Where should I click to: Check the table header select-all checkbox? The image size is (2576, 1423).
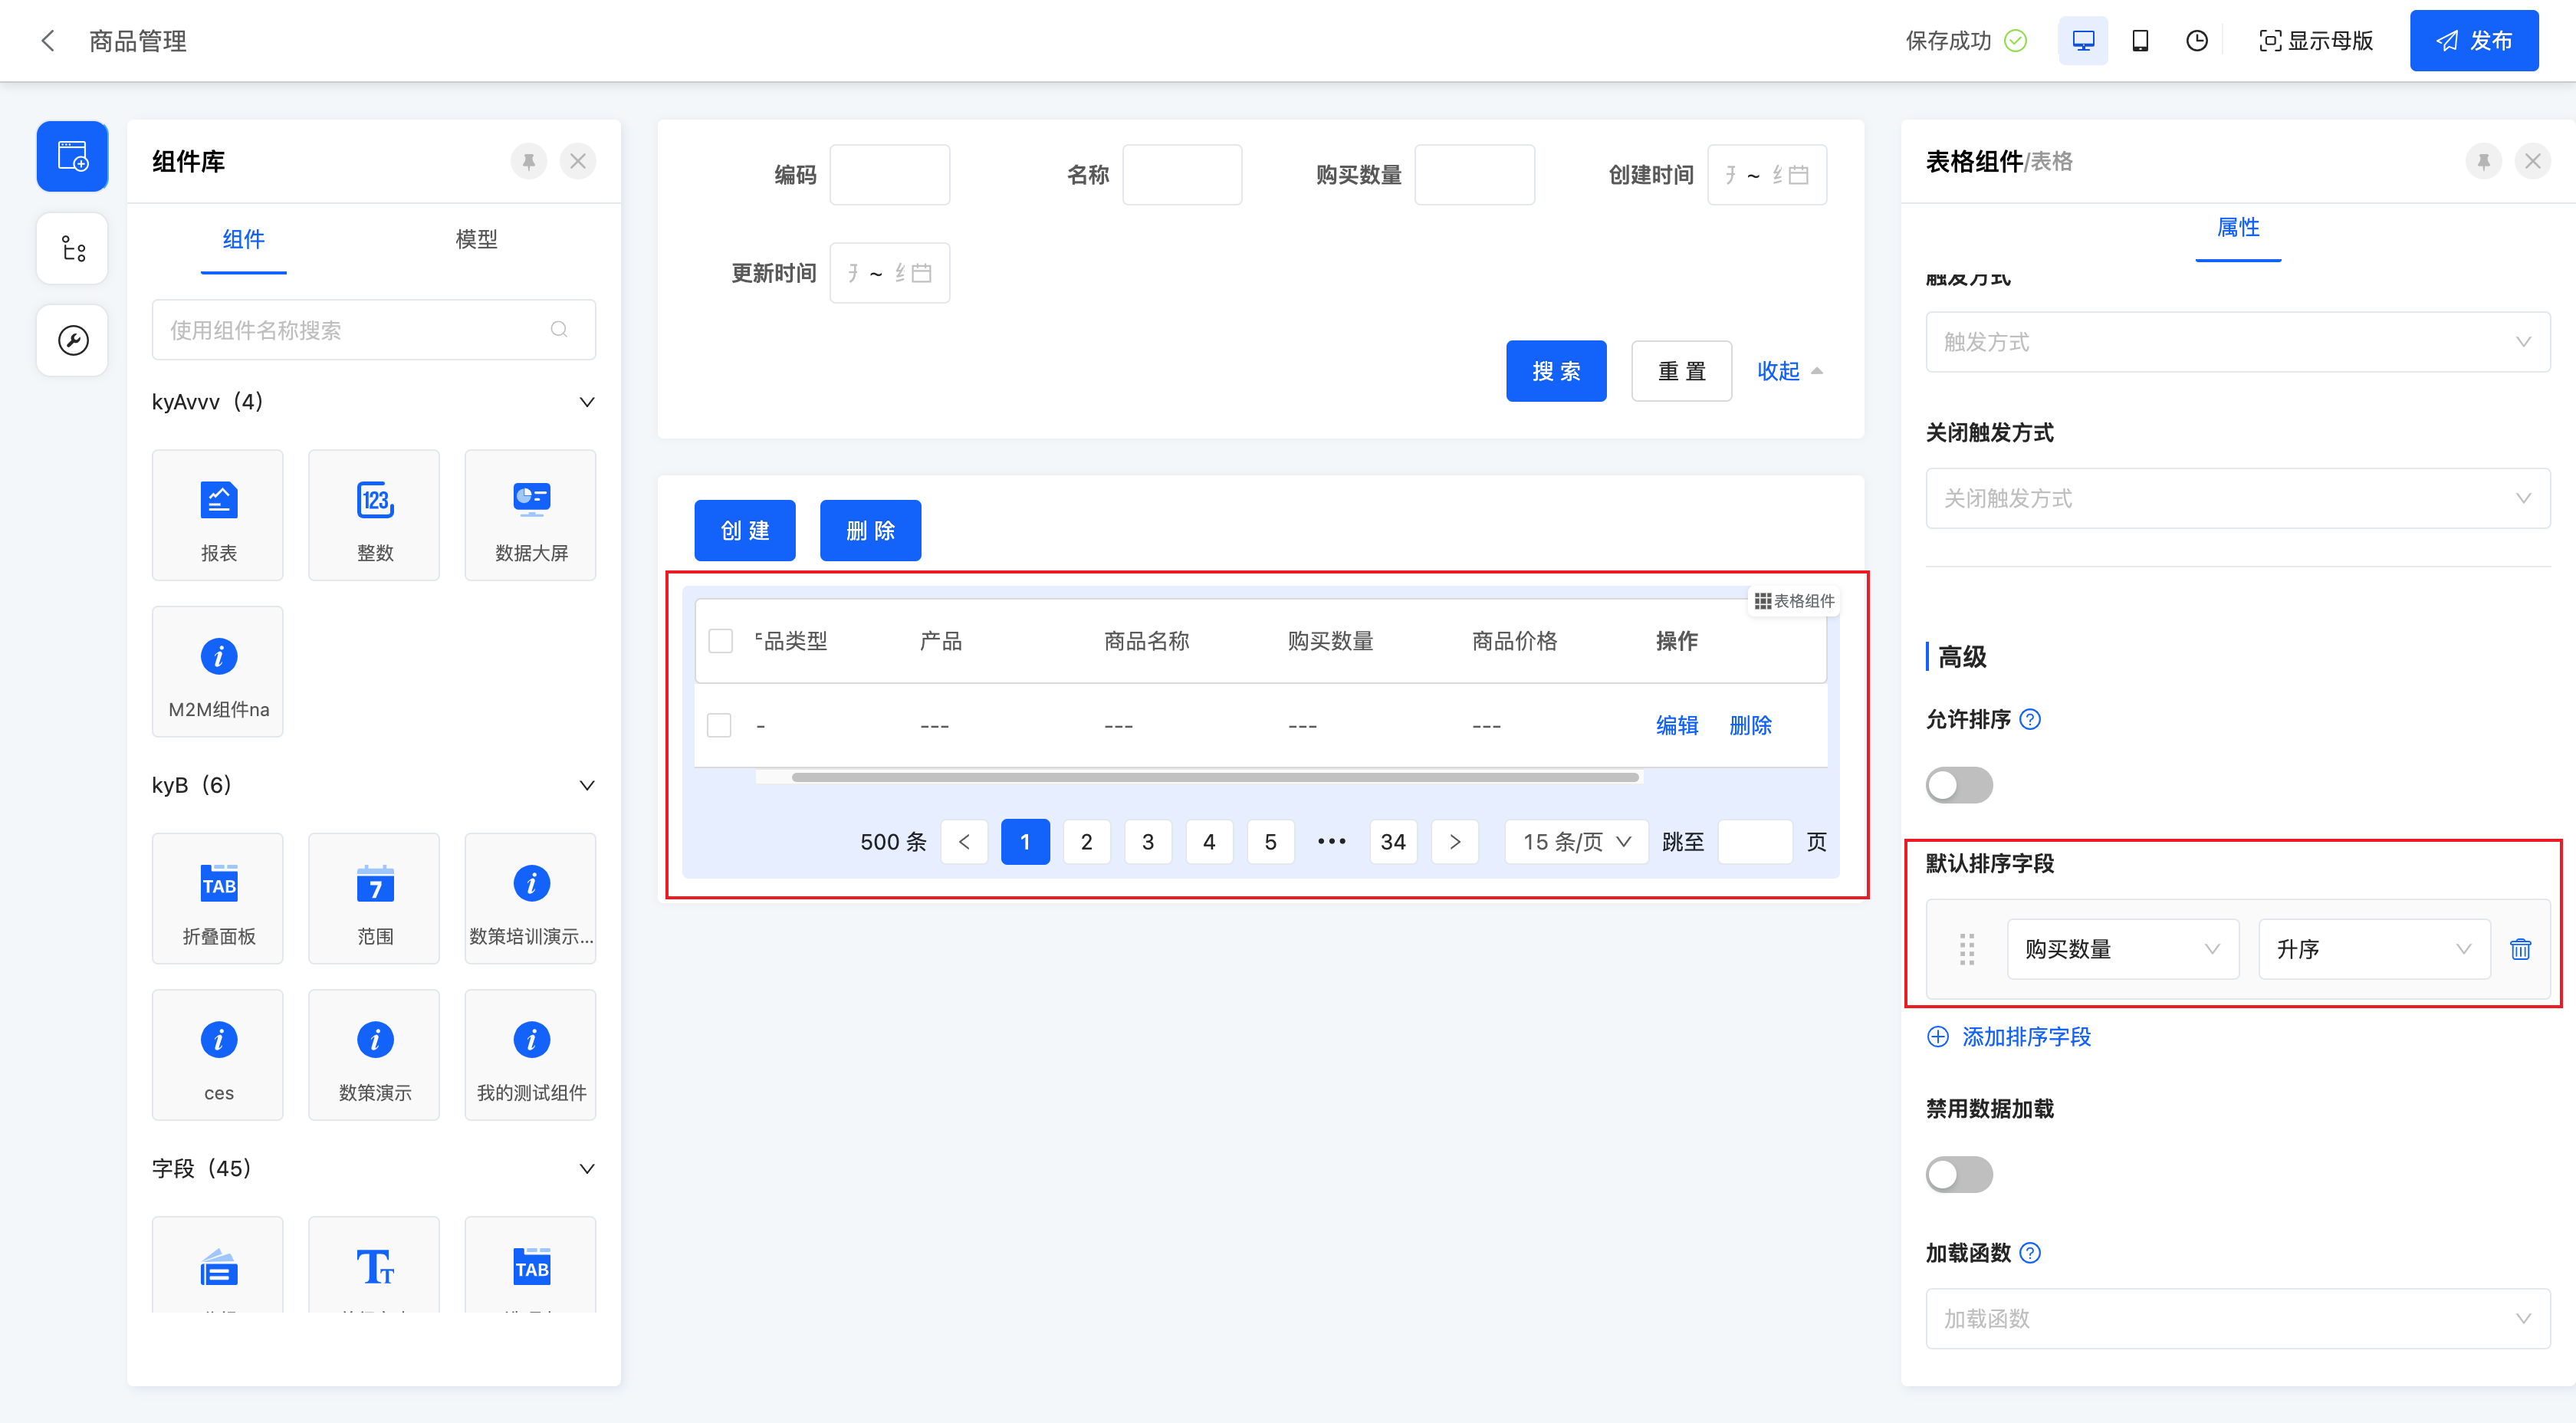tap(720, 641)
